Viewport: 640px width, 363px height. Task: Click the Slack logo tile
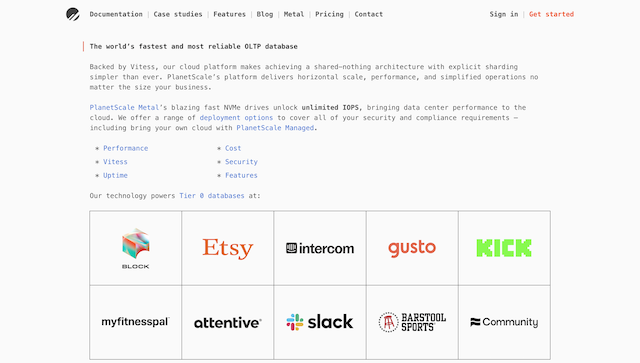click(320, 322)
